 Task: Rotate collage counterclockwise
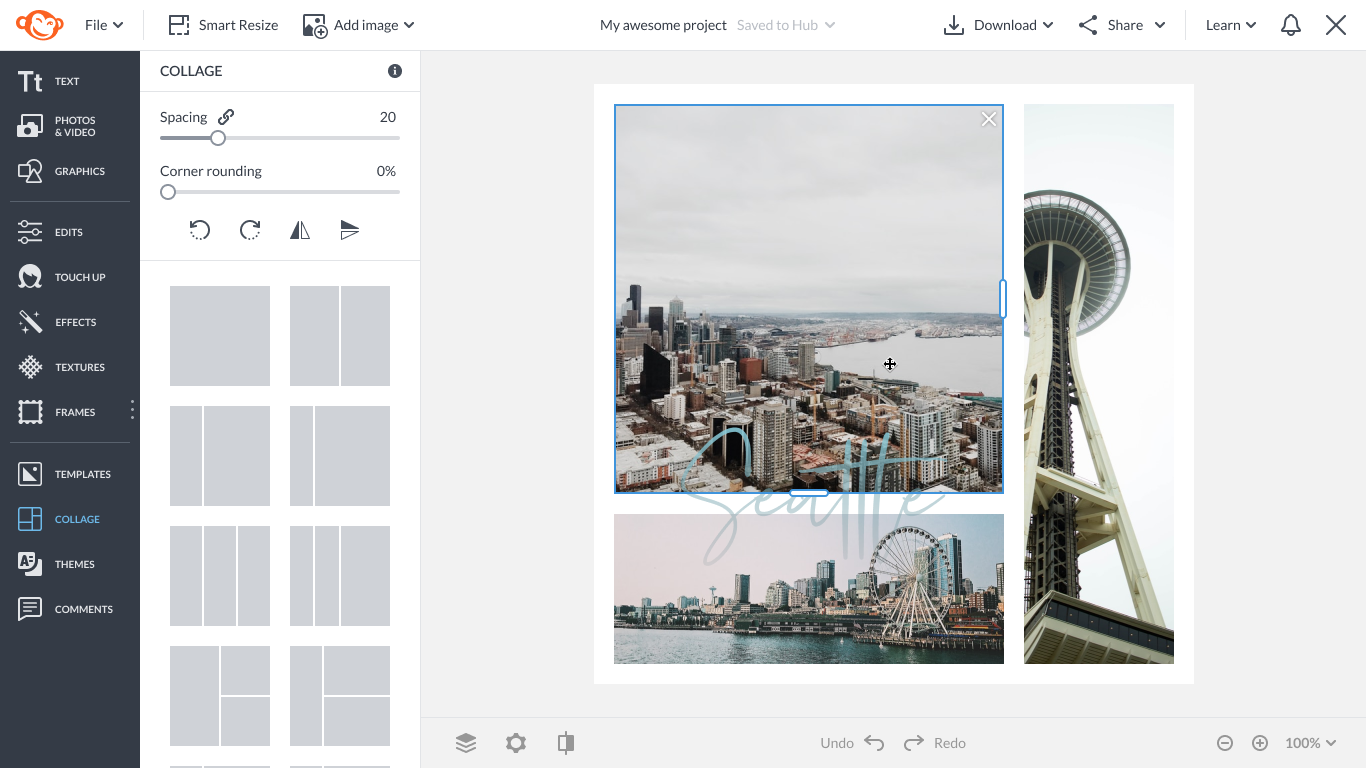(x=200, y=231)
